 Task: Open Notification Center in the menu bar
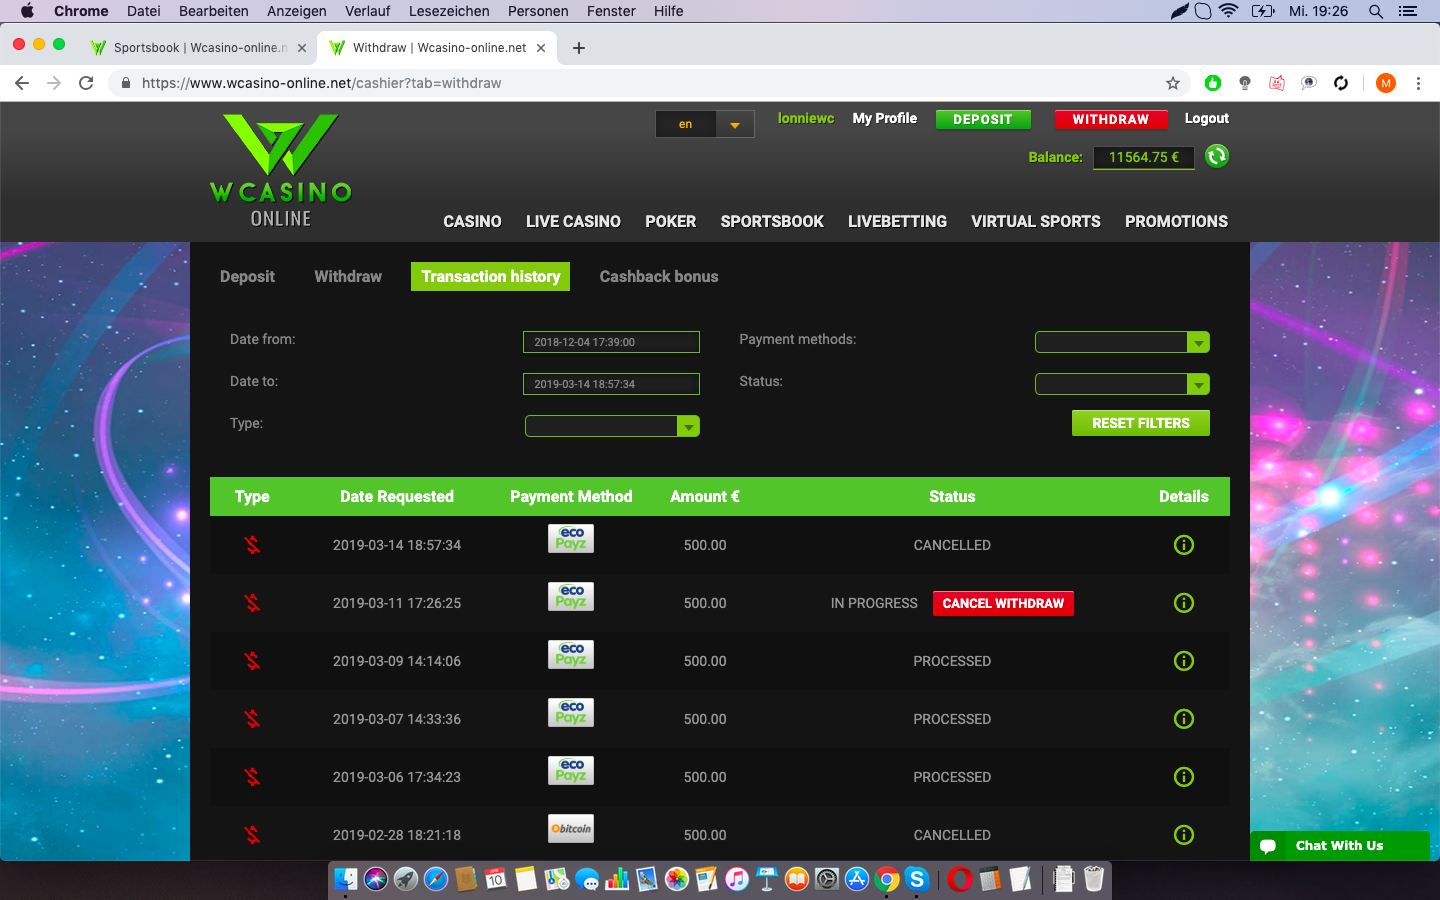(x=1408, y=11)
